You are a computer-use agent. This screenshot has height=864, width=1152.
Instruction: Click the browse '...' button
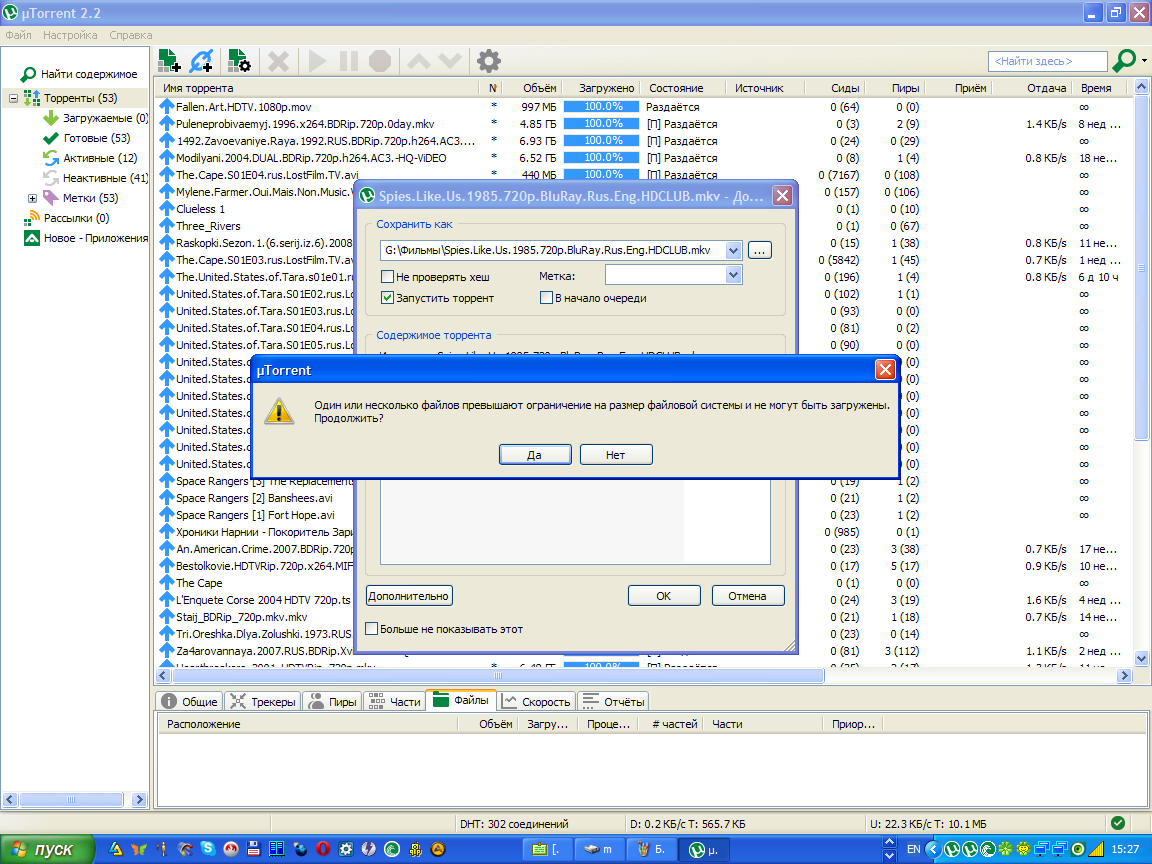point(760,251)
